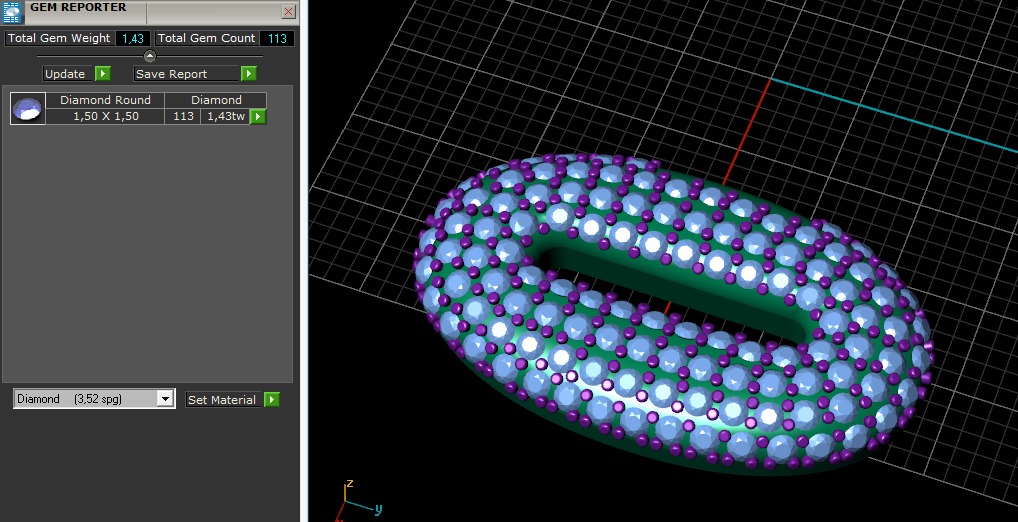Image resolution: width=1018 pixels, height=522 pixels.
Task: Click the Total Gem Count label
Action: 206,38
